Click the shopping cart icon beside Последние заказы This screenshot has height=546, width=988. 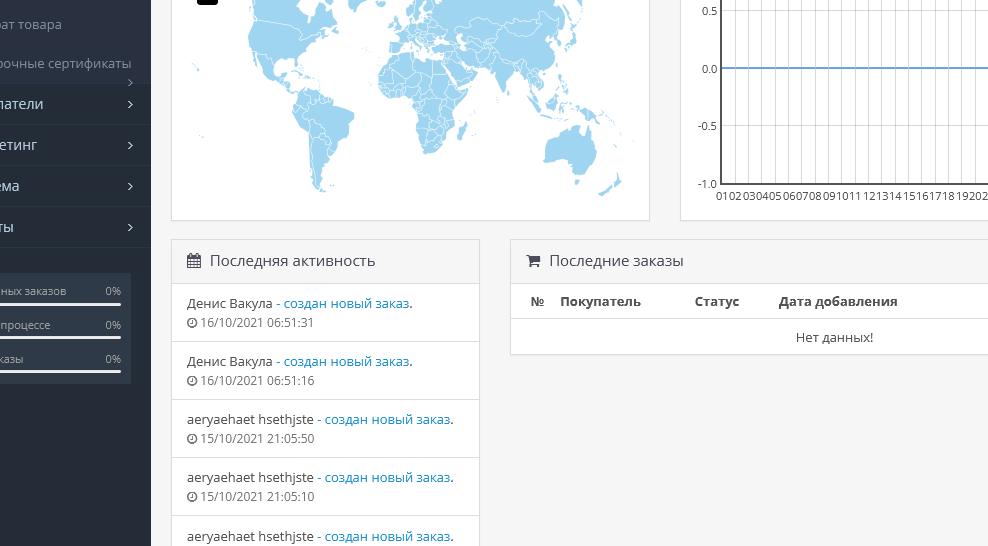(533, 261)
